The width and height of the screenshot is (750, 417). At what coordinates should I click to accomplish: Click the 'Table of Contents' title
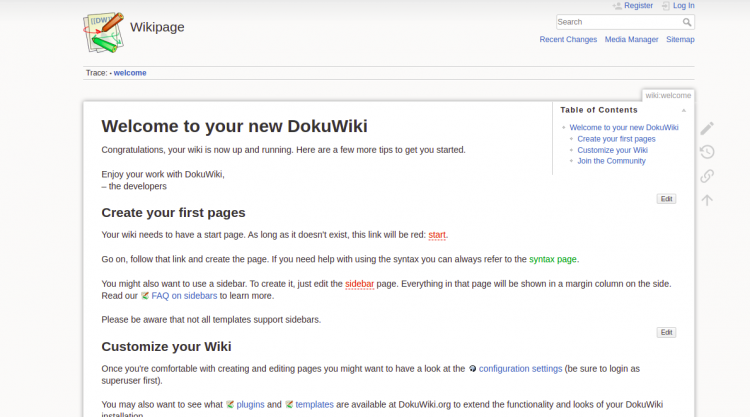(599, 110)
